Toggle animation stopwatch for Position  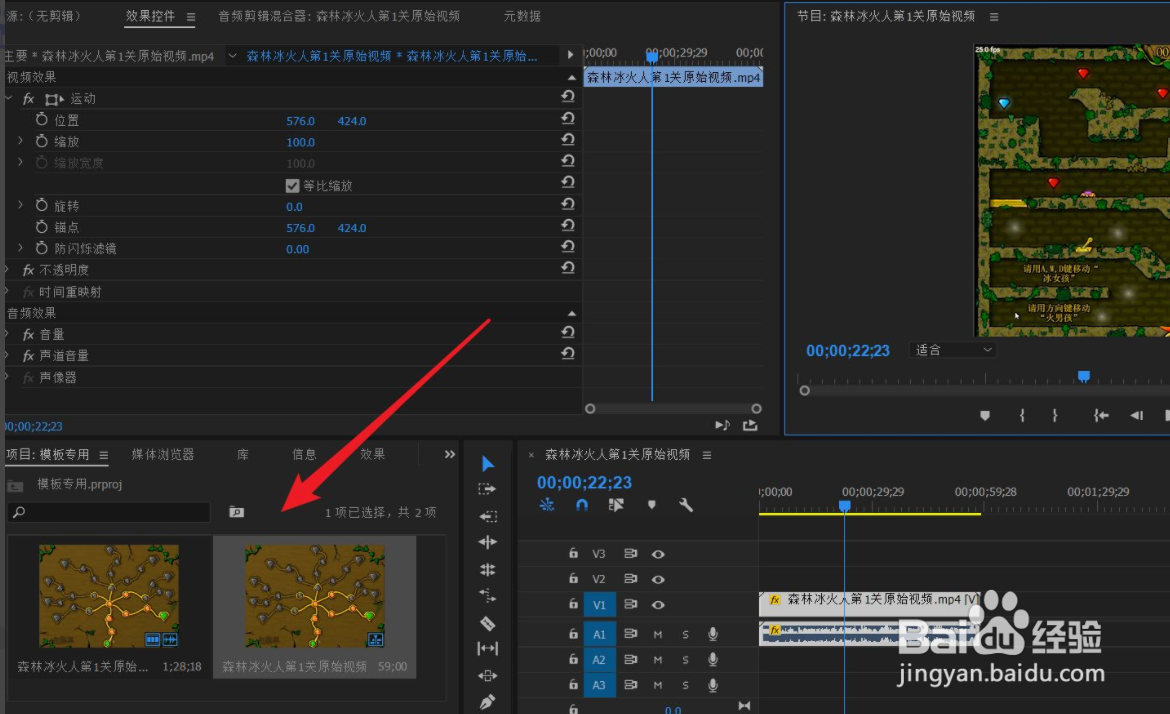pyautogui.click(x=42, y=119)
